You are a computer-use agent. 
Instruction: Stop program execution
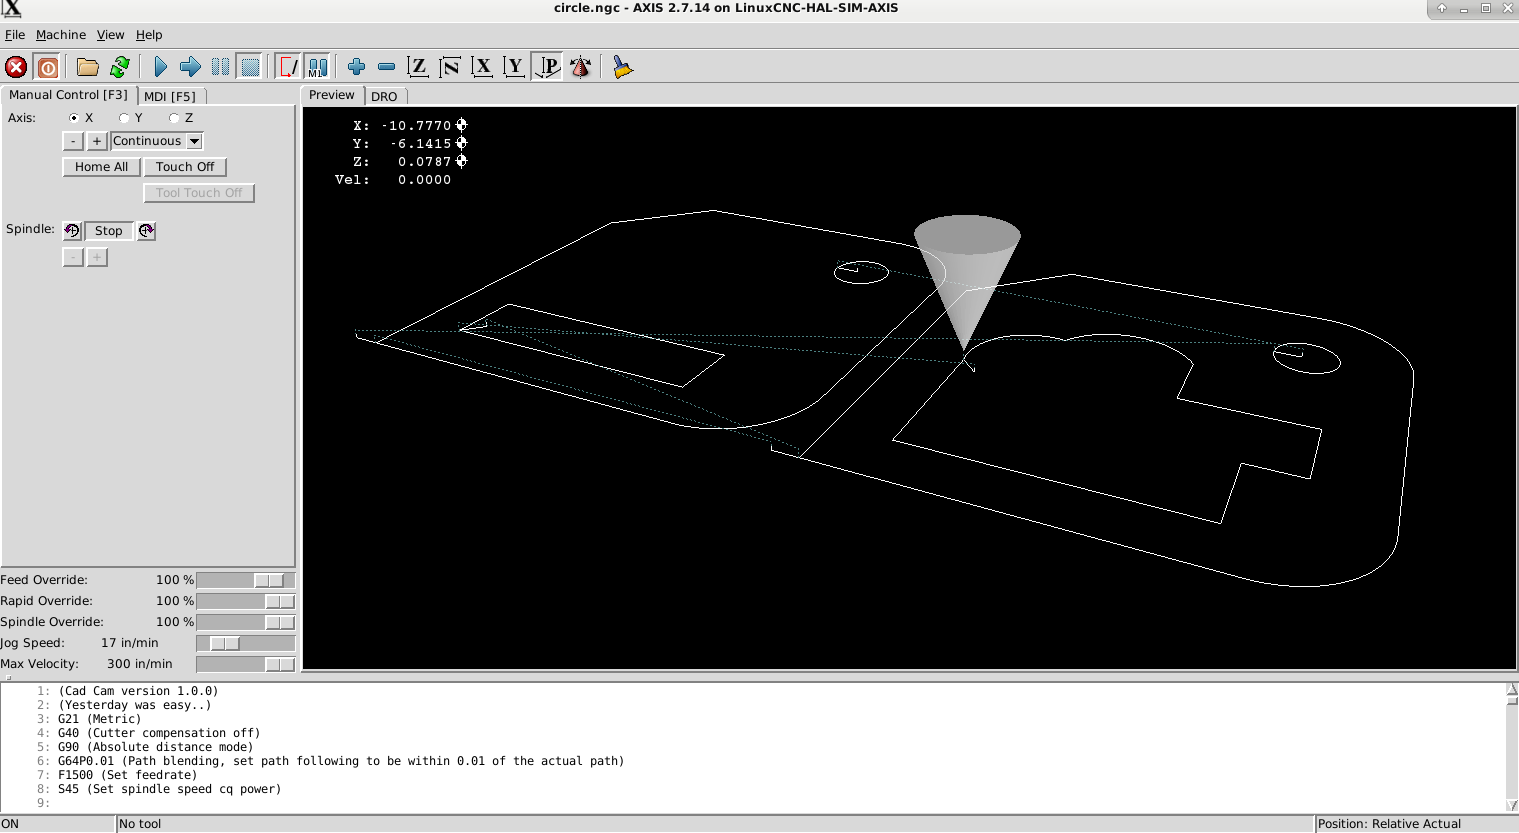click(x=250, y=67)
